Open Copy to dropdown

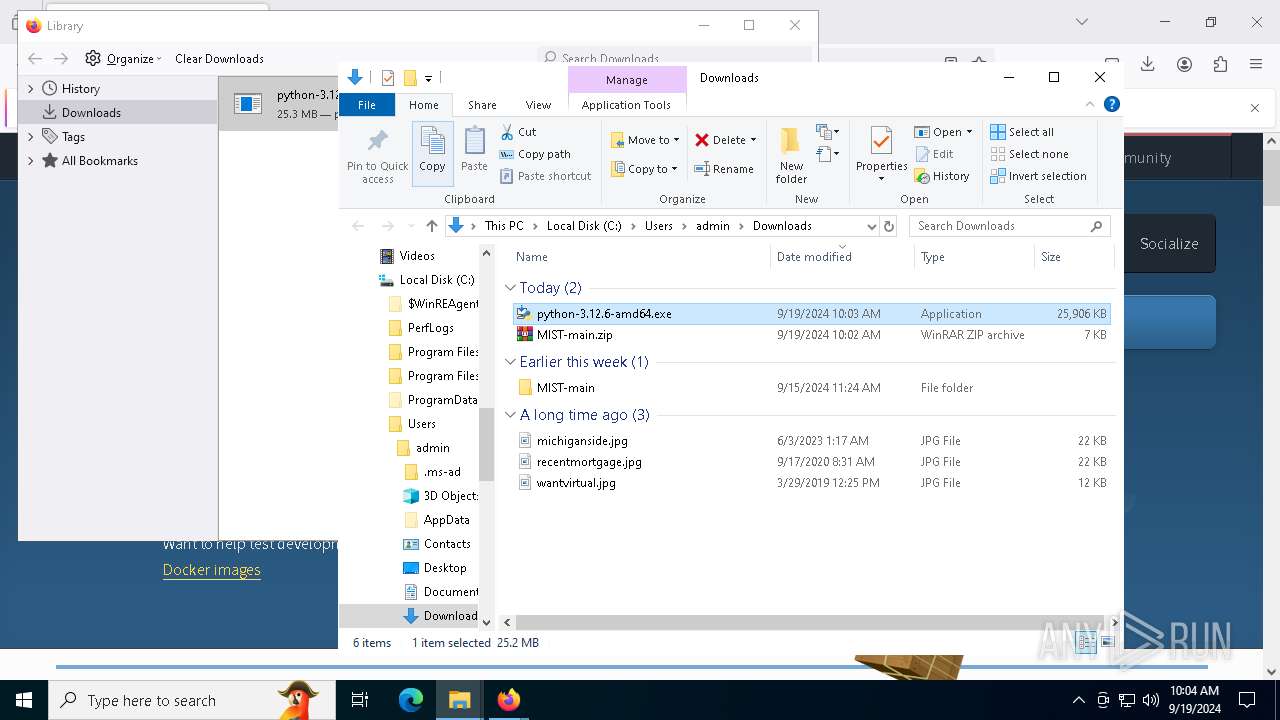645,169
